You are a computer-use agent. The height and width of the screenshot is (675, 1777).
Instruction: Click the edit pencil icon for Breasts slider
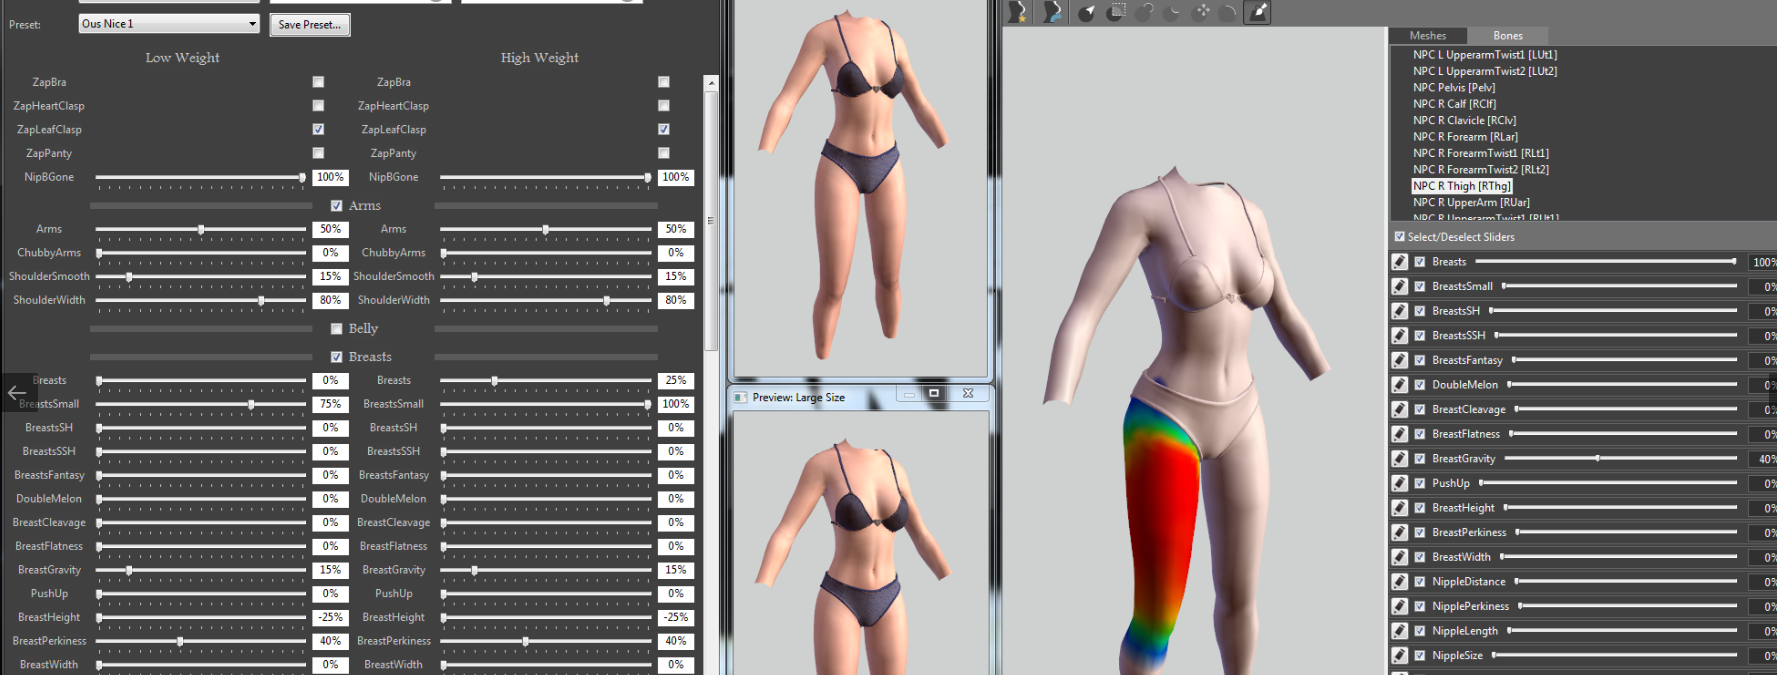[1400, 262]
